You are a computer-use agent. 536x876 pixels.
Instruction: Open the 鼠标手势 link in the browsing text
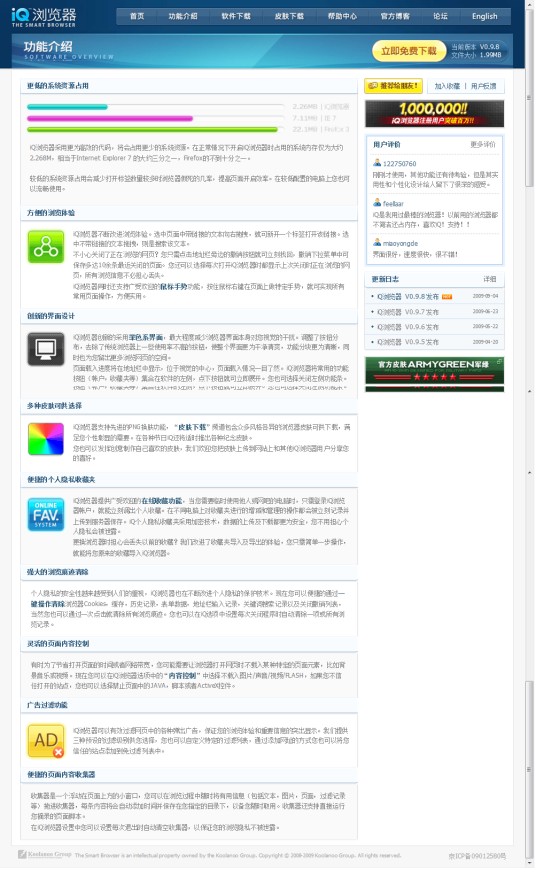click(x=173, y=286)
